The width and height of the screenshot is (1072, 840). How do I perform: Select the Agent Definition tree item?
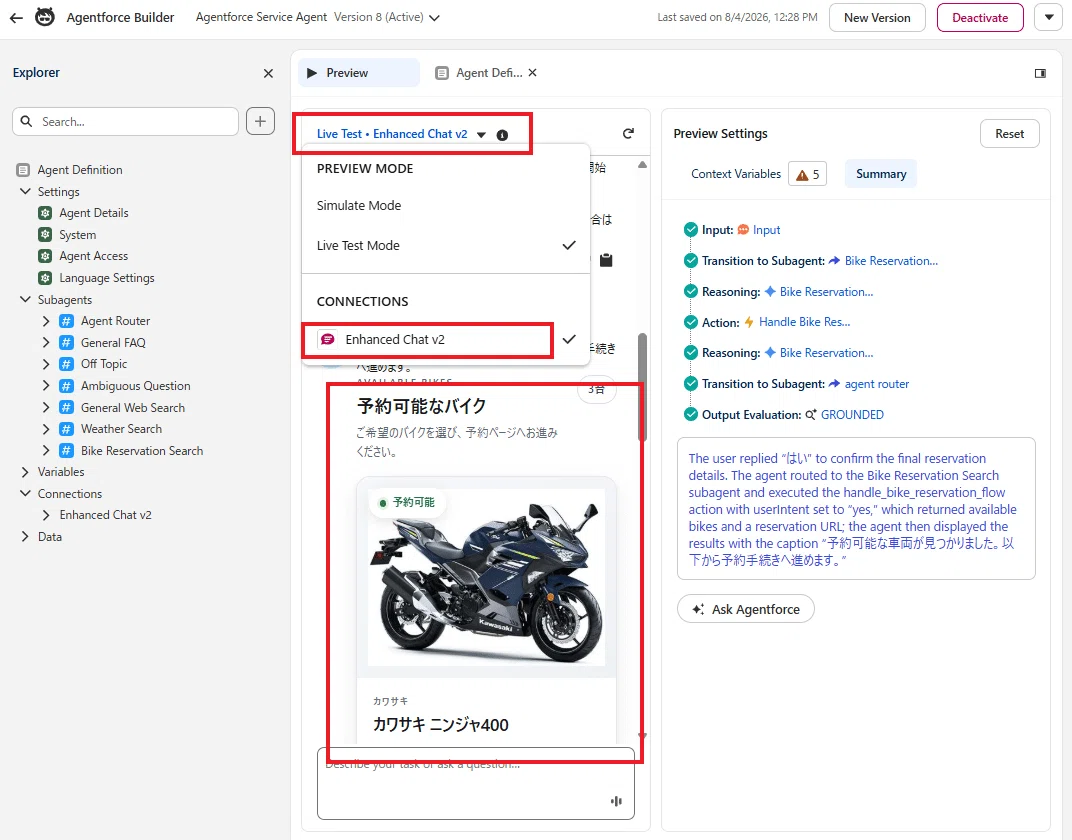click(x=80, y=170)
